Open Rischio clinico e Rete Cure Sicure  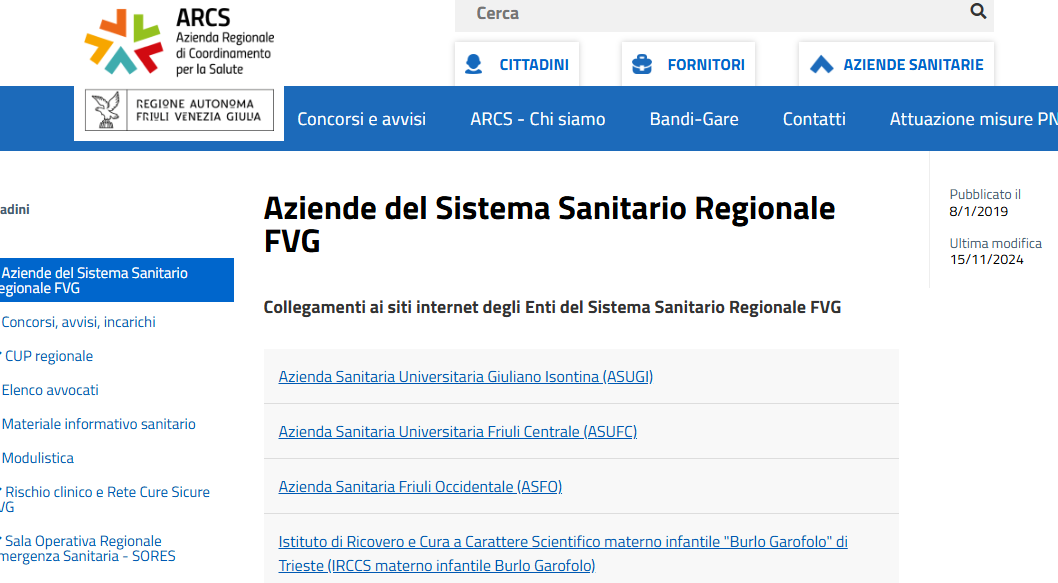pyautogui.click(x=107, y=499)
